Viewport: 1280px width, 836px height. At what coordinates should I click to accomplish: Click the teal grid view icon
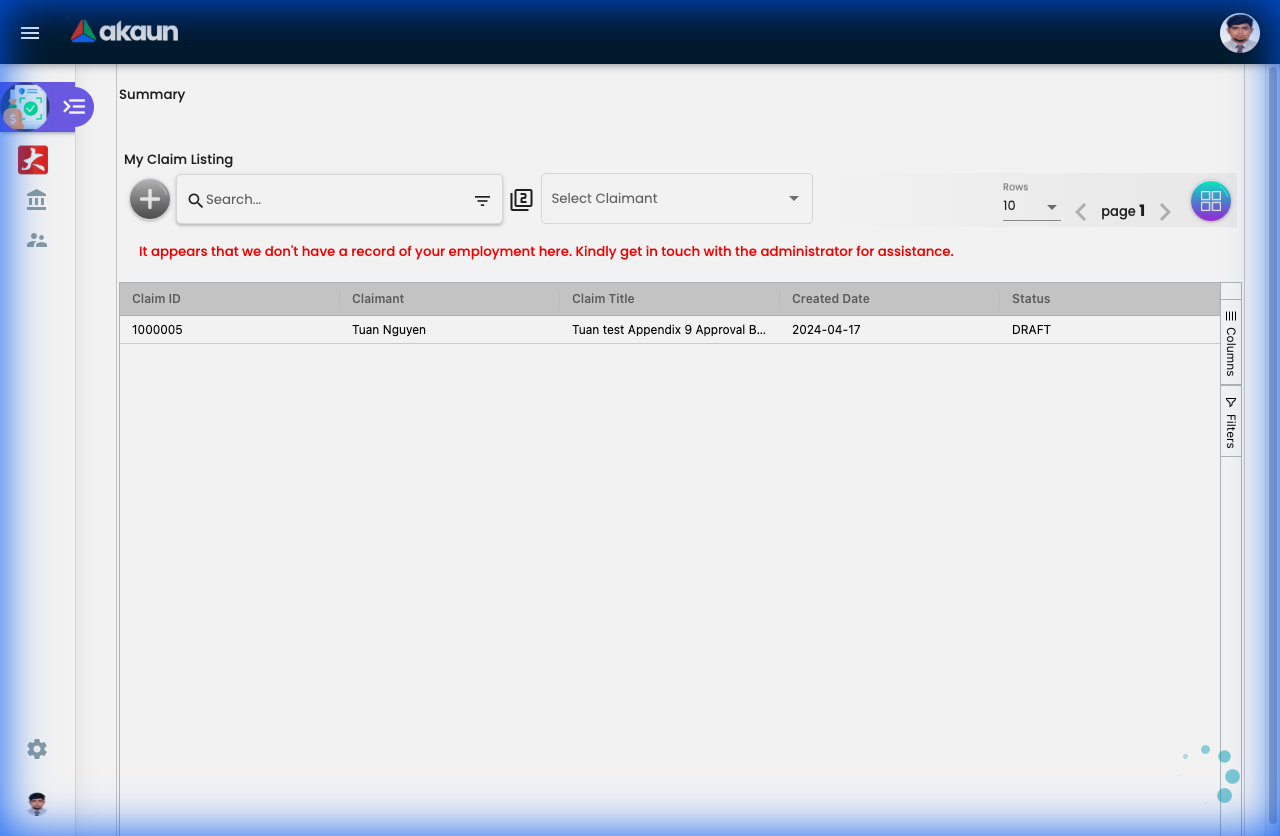point(1211,201)
